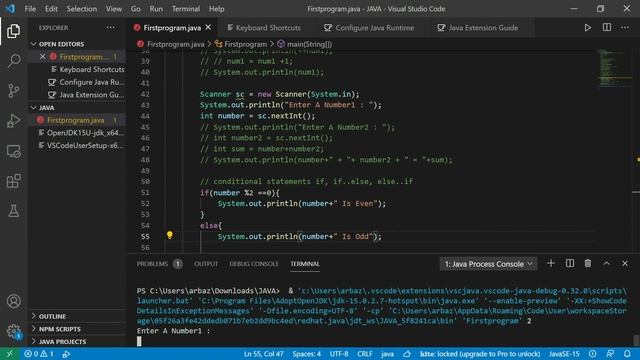Image resolution: width=640 pixels, height=360 pixels.
Task: Maximize the panel with up chevron
Action: 607,264
